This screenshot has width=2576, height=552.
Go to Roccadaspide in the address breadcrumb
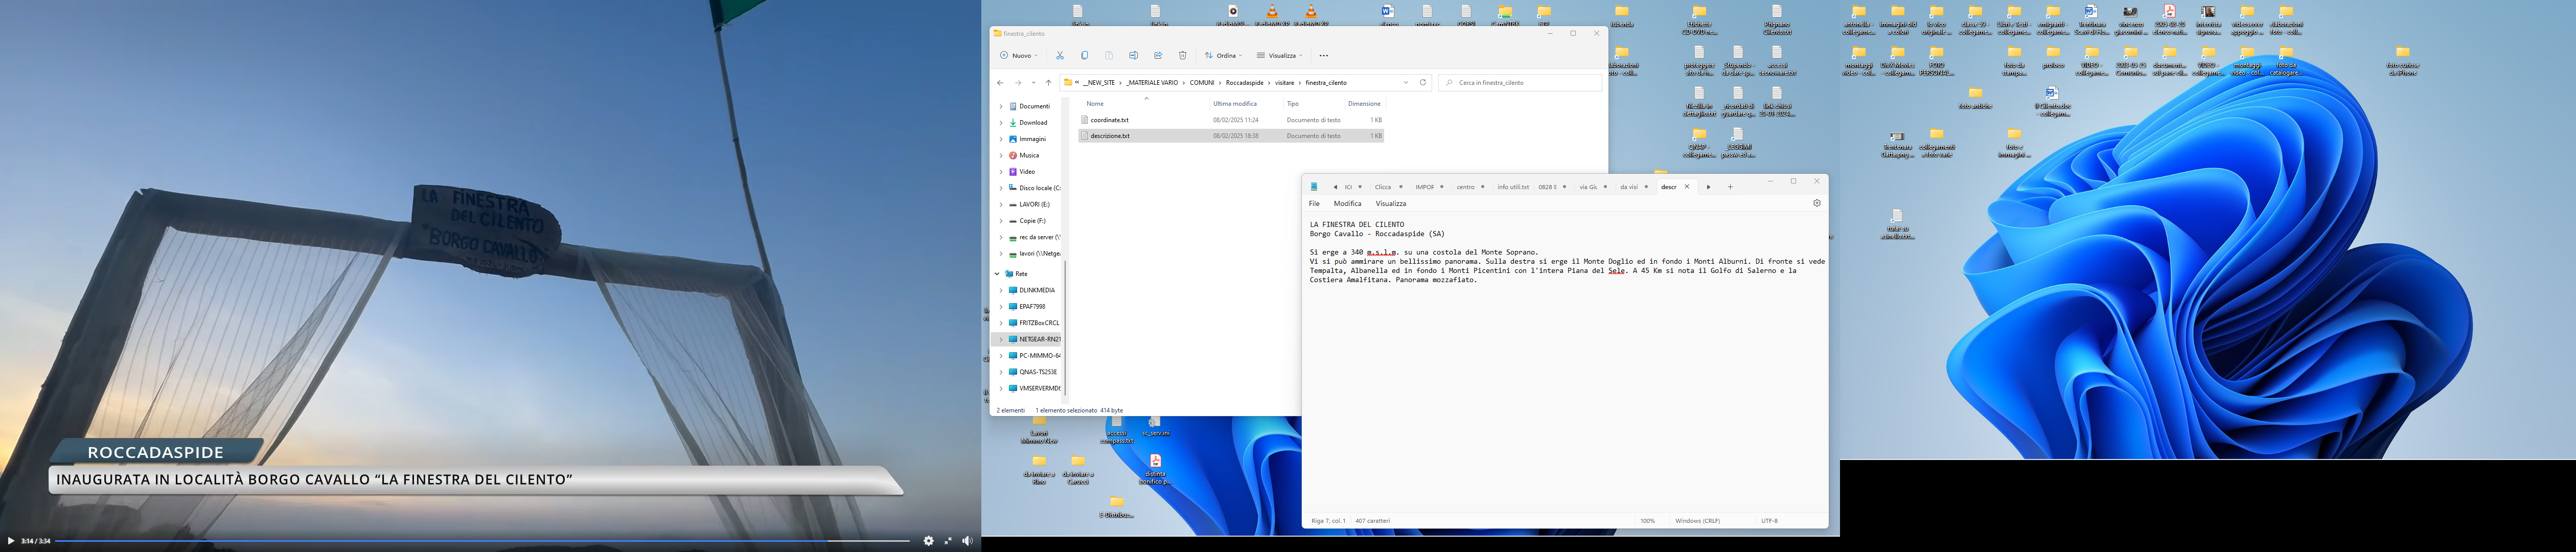(x=1244, y=83)
